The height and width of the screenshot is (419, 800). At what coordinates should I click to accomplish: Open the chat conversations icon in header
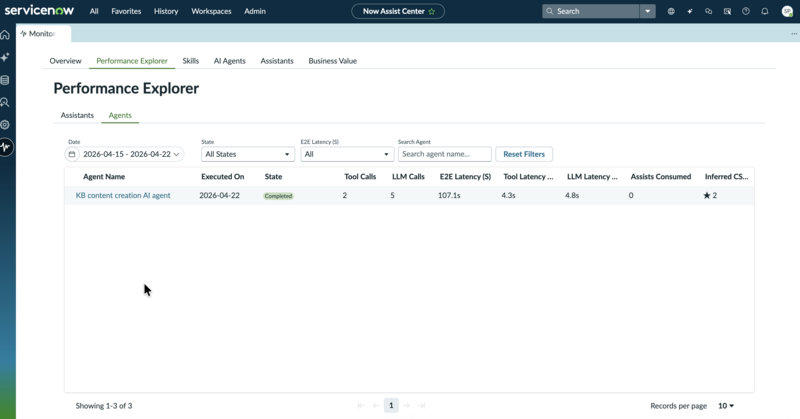coord(708,11)
